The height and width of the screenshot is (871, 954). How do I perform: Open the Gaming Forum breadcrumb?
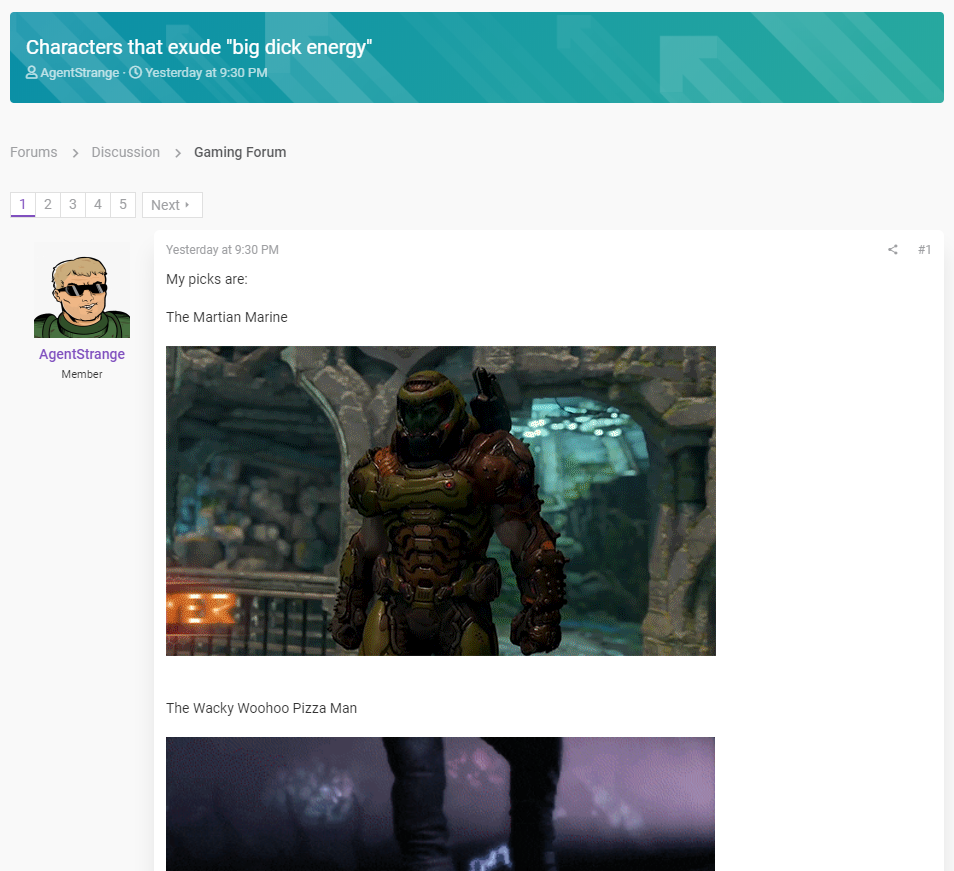pyautogui.click(x=240, y=152)
